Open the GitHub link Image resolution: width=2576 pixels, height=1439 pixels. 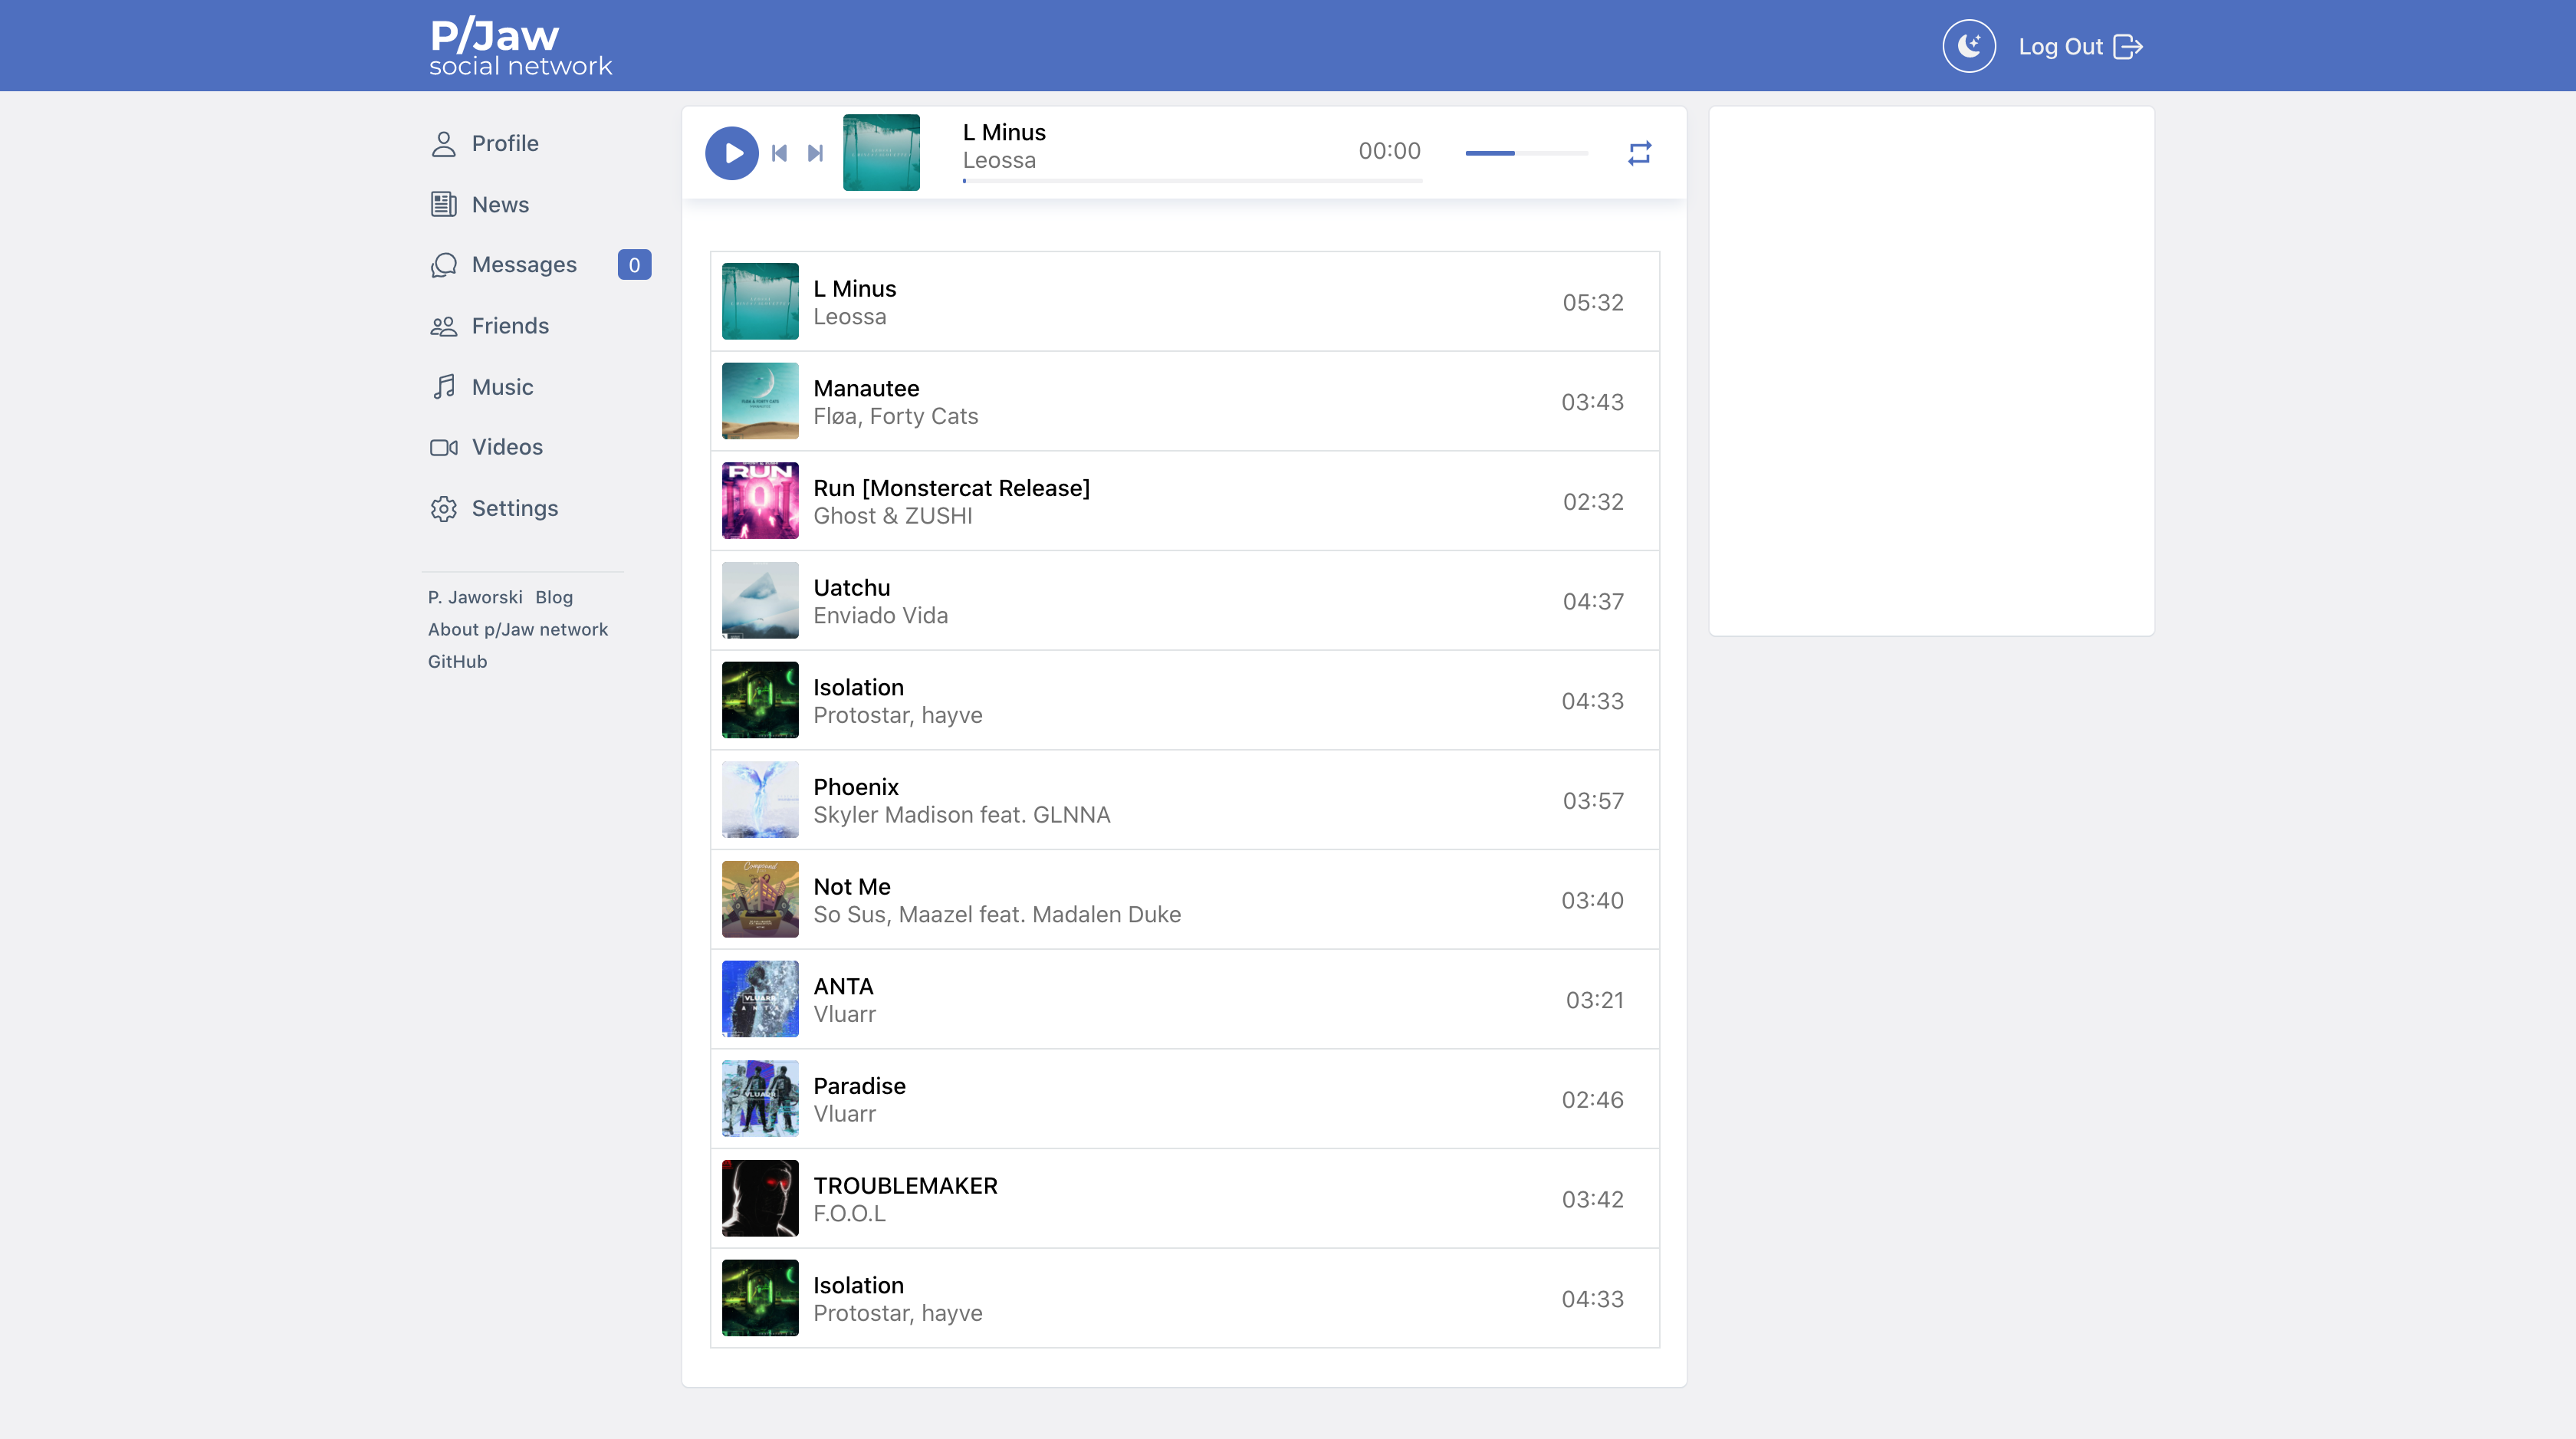(457, 661)
